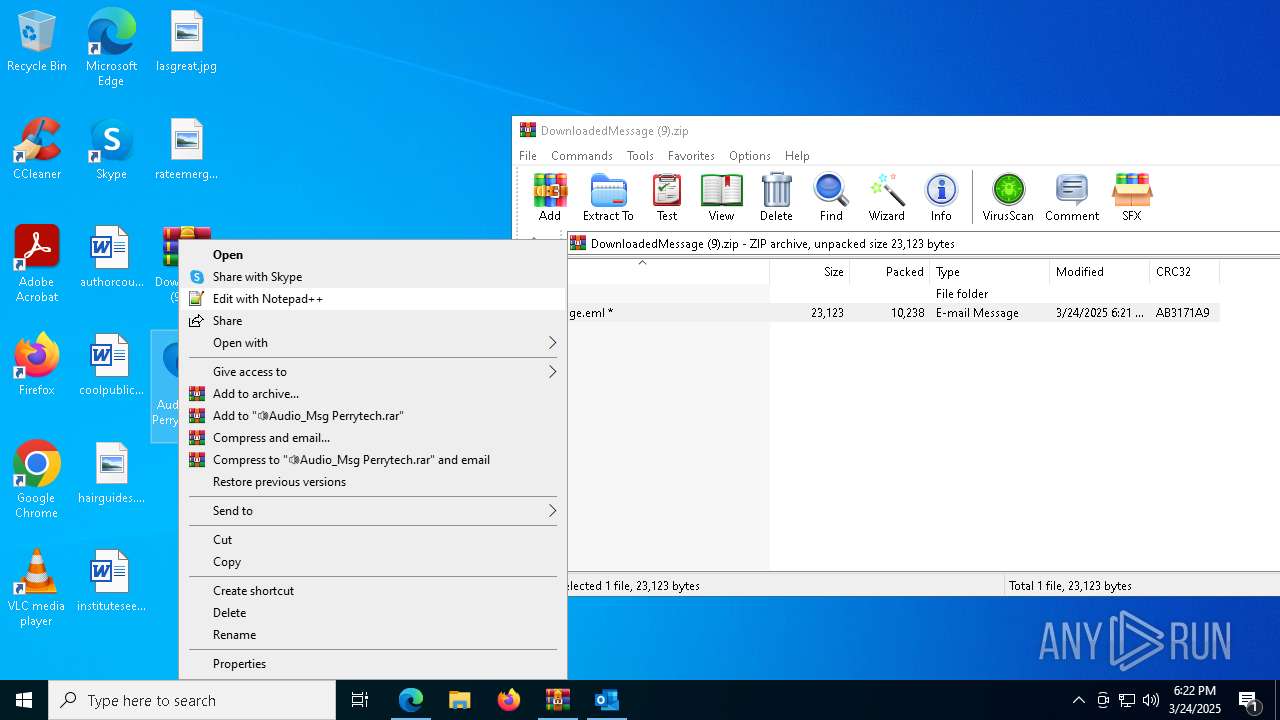This screenshot has width=1280, height=720.
Task: Open the WinRAR Help menu
Action: (797, 156)
